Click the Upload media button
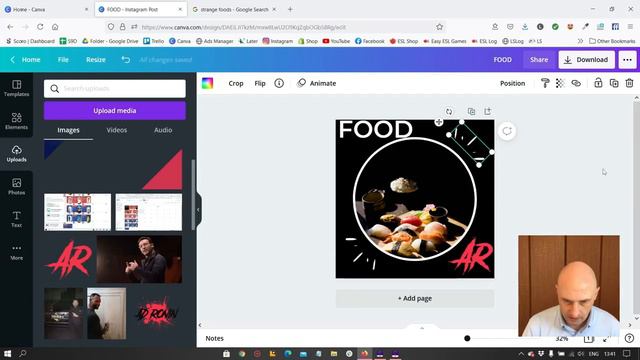The width and height of the screenshot is (640, 360). click(x=115, y=111)
